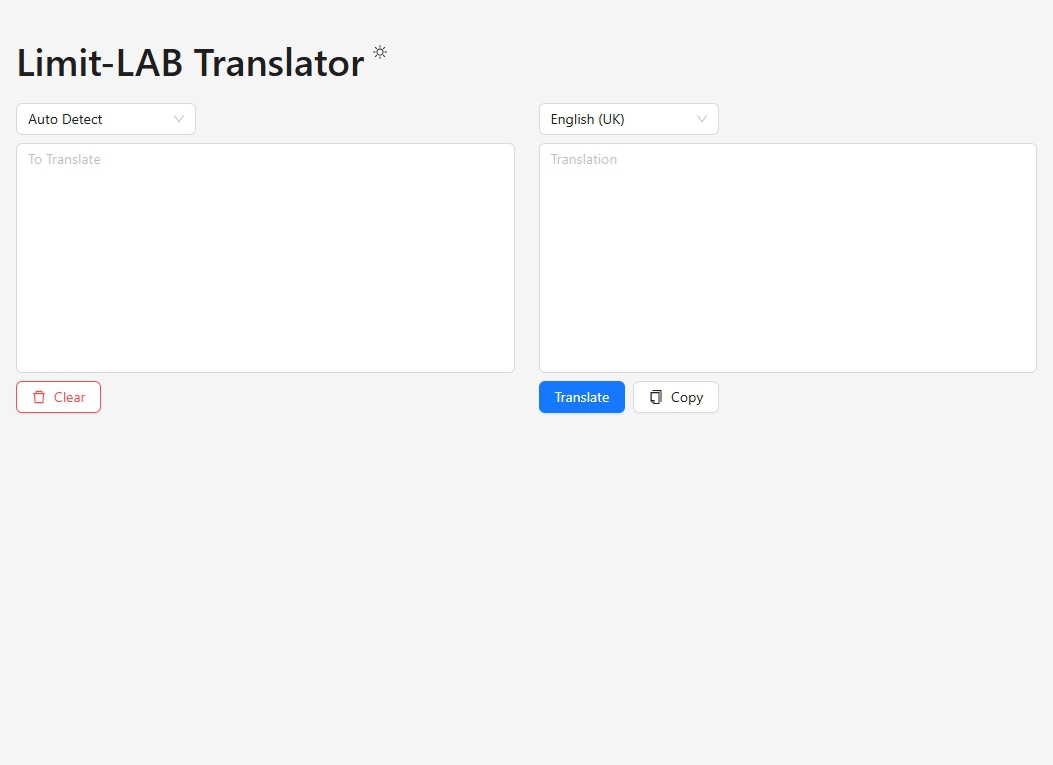Toggle the sun theme icon beside the title
Image resolution: width=1053 pixels, height=765 pixels.
click(380, 52)
